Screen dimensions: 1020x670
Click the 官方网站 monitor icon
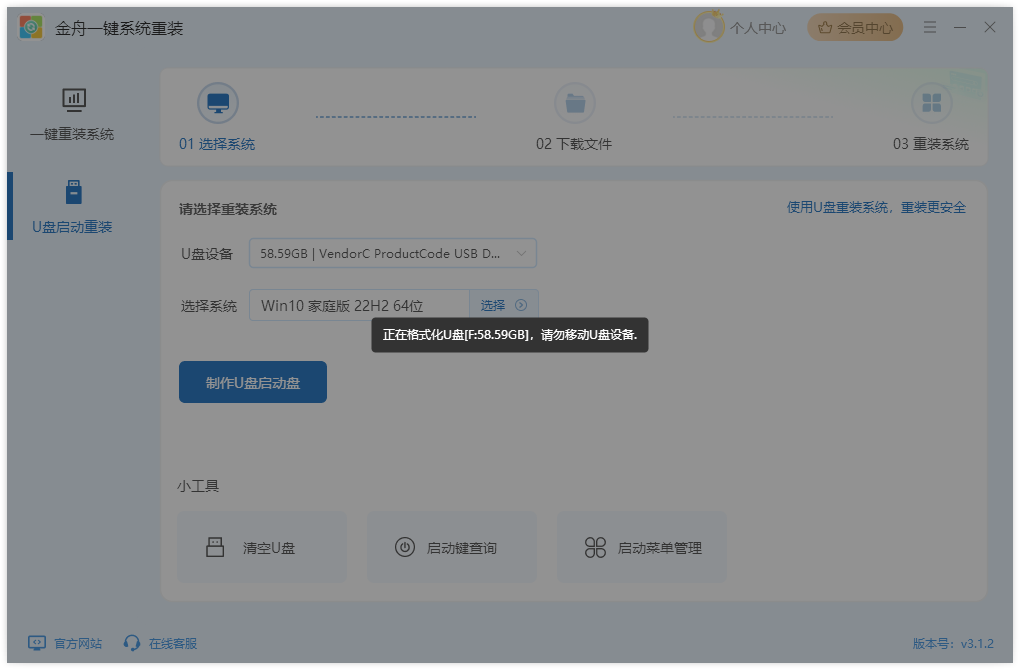(x=37, y=643)
